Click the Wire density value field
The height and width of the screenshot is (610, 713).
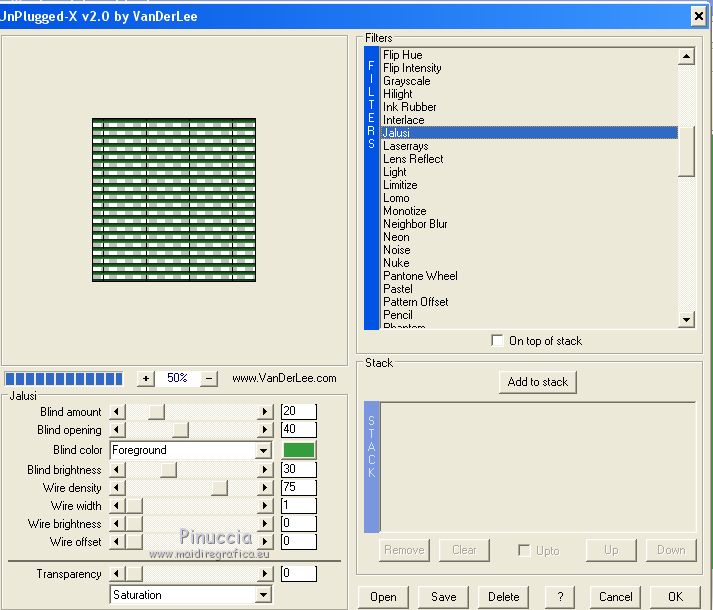[299, 488]
